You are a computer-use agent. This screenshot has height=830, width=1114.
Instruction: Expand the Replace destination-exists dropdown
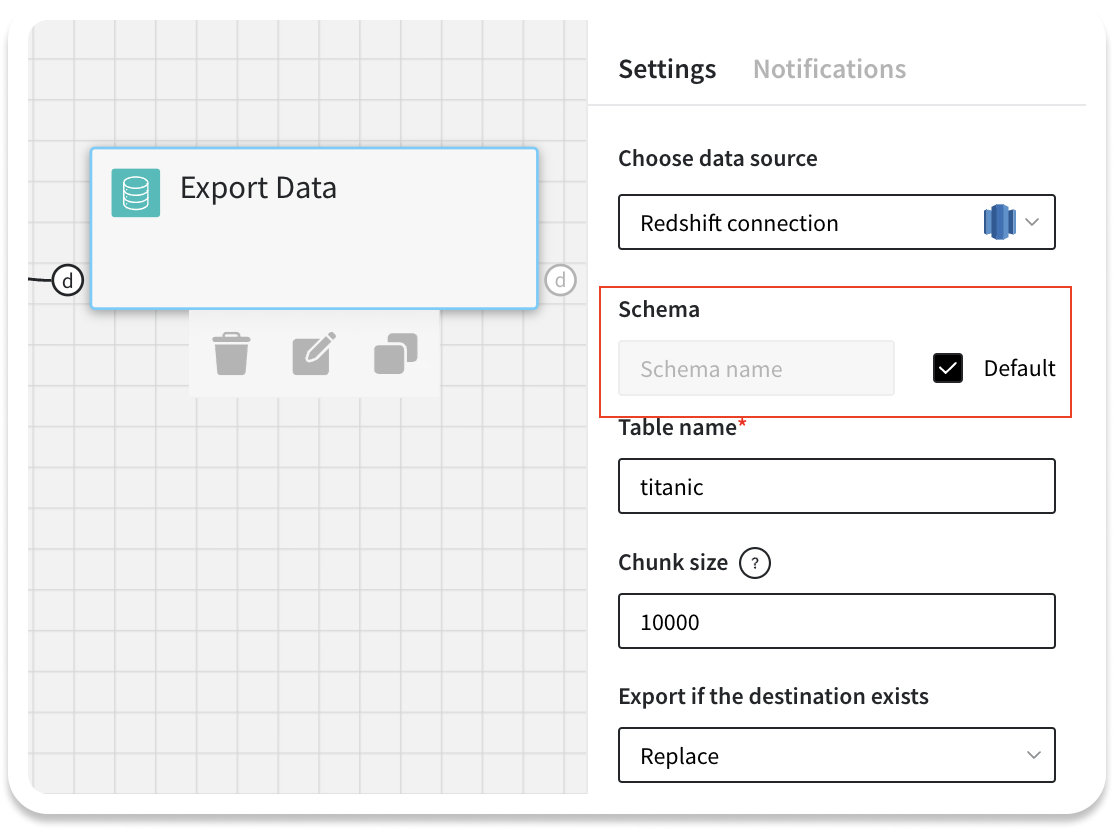[x=836, y=755]
